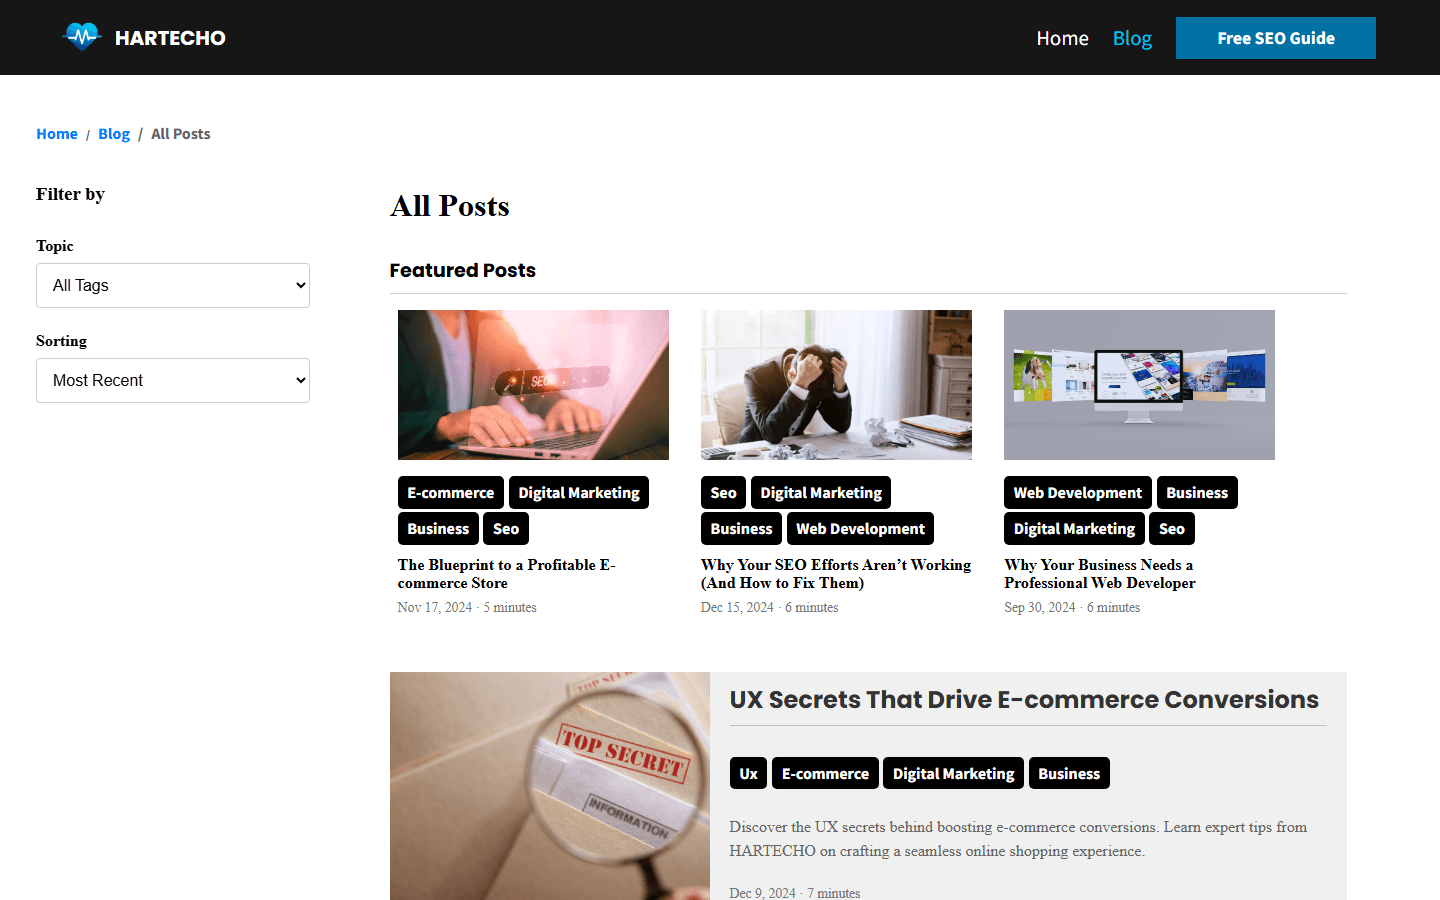Click the Seo tag under second featured post
The height and width of the screenshot is (900, 1440).
click(x=723, y=493)
